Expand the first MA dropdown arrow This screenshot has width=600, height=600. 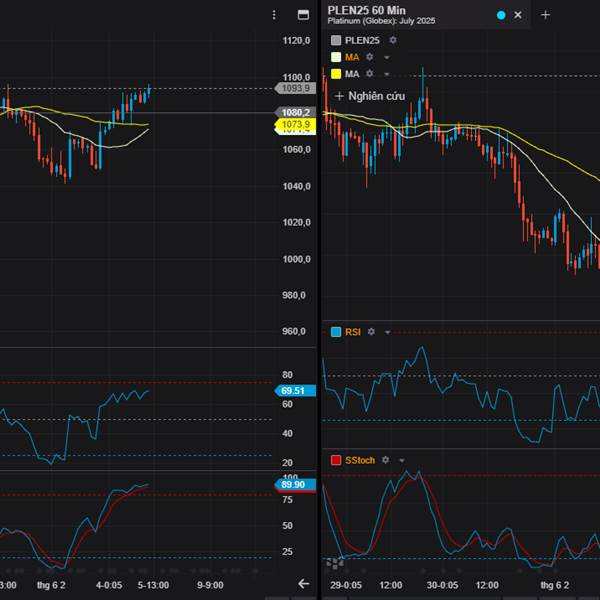[x=386, y=57]
